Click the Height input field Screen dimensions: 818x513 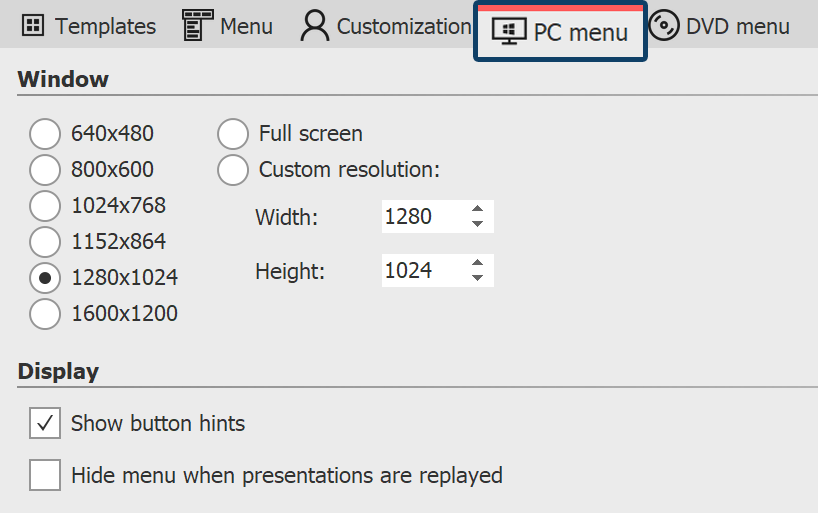(x=422, y=271)
